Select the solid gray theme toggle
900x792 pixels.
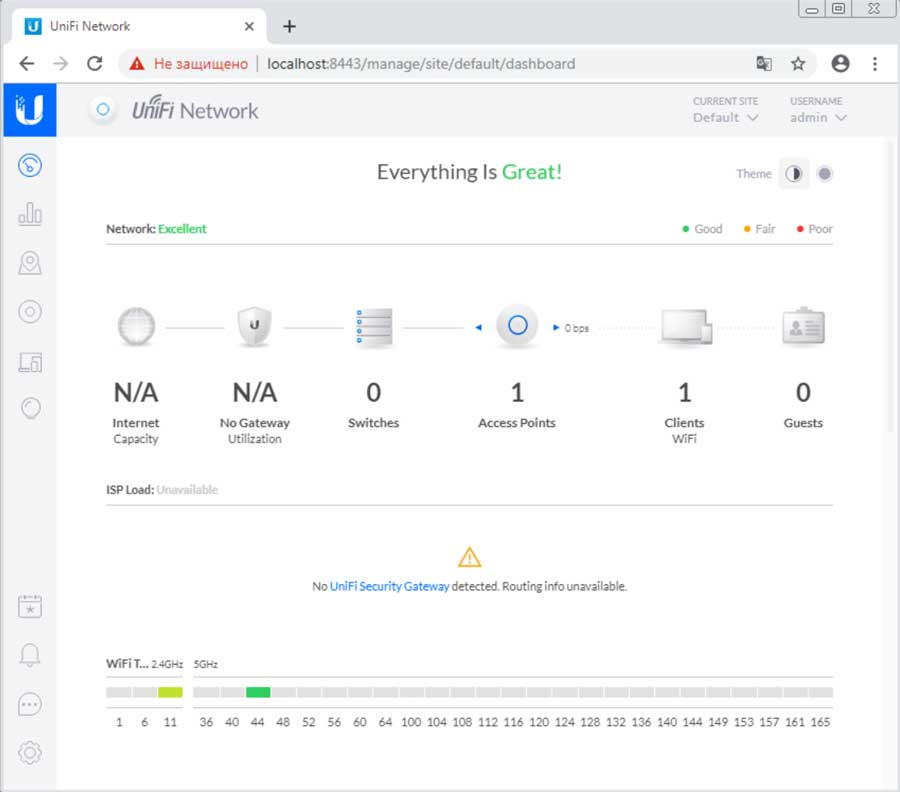[824, 173]
